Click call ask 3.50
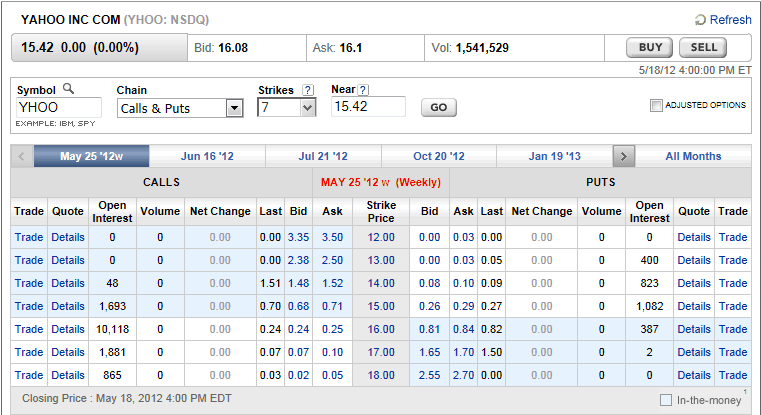This screenshot has height=415, width=761. [x=332, y=237]
